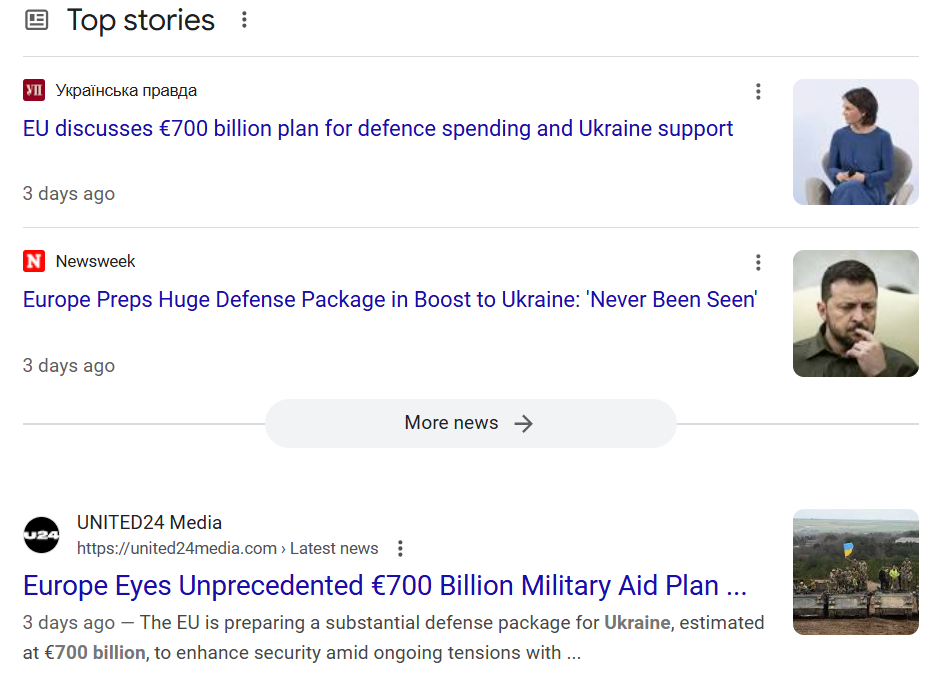
Task: Open the options menu beside Top stories
Action: [x=244, y=20]
